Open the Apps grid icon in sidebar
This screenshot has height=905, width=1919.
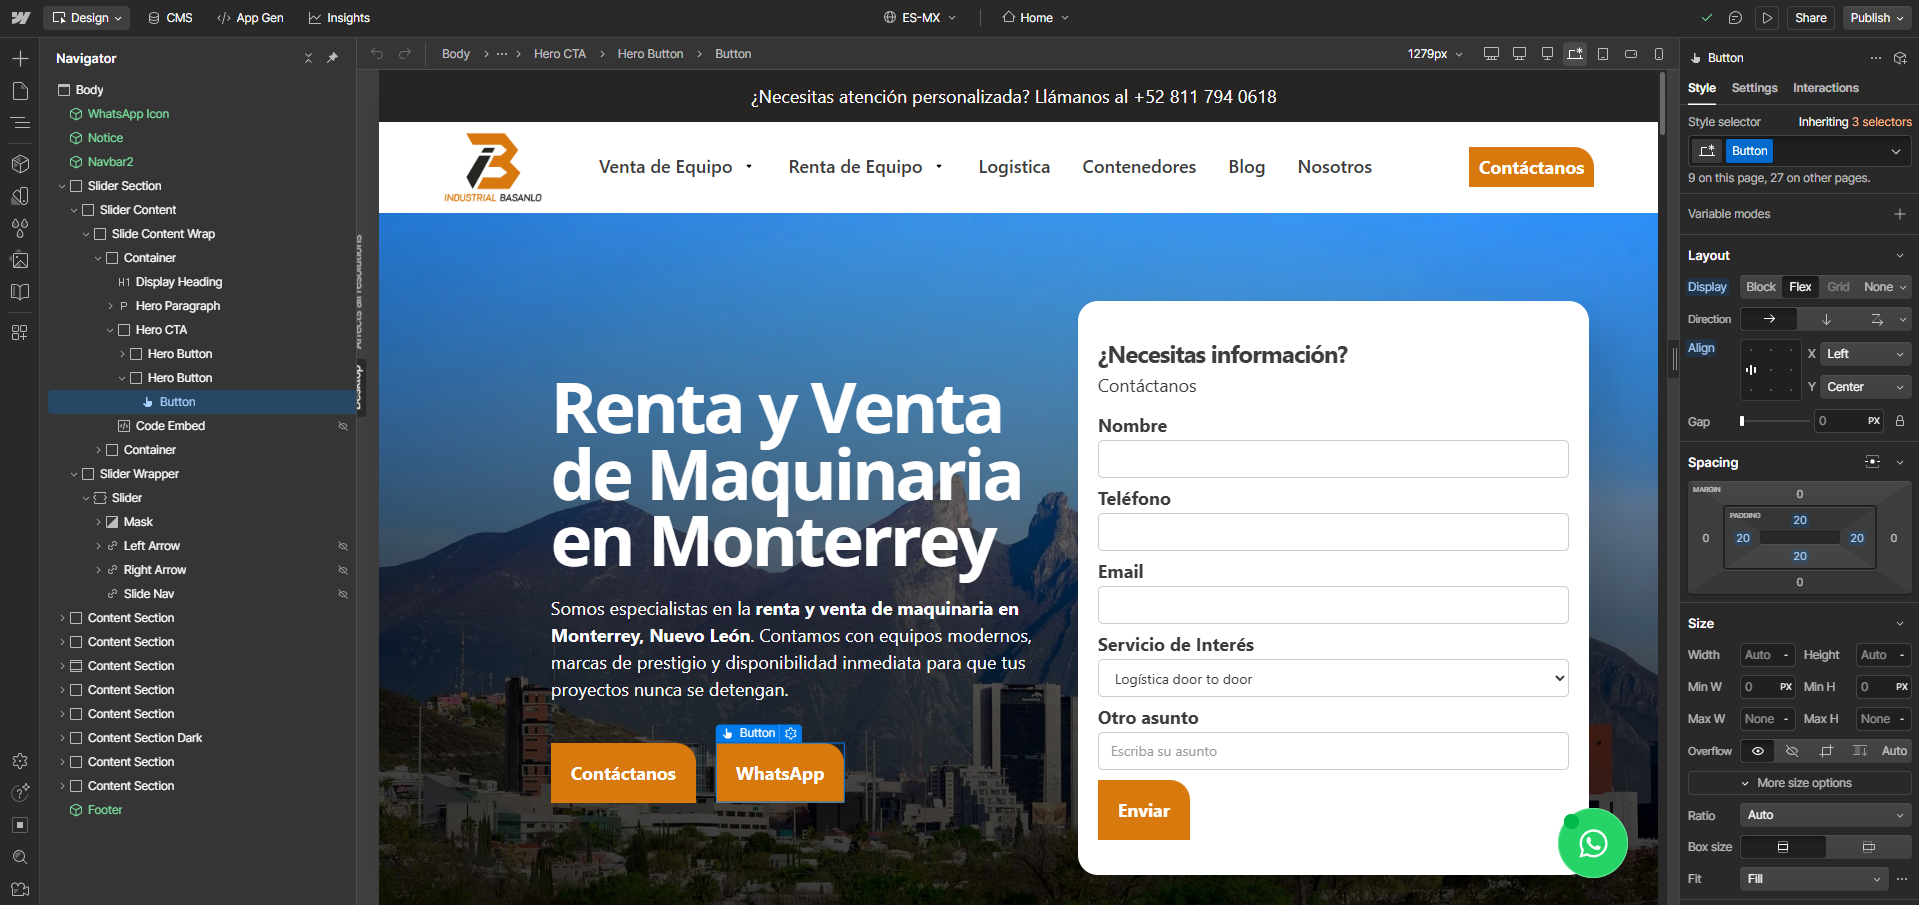(x=20, y=332)
